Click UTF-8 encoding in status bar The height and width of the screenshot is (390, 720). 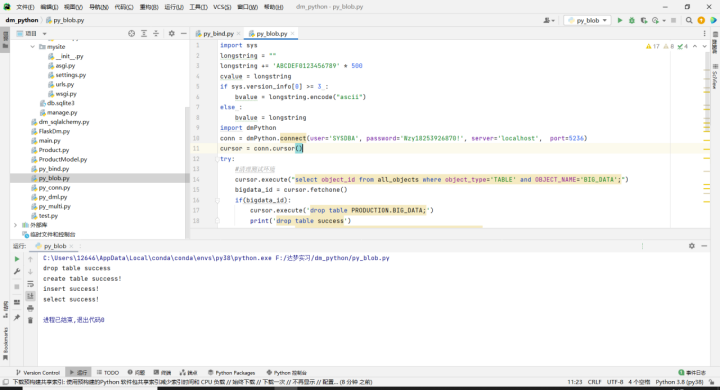tap(615, 382)
